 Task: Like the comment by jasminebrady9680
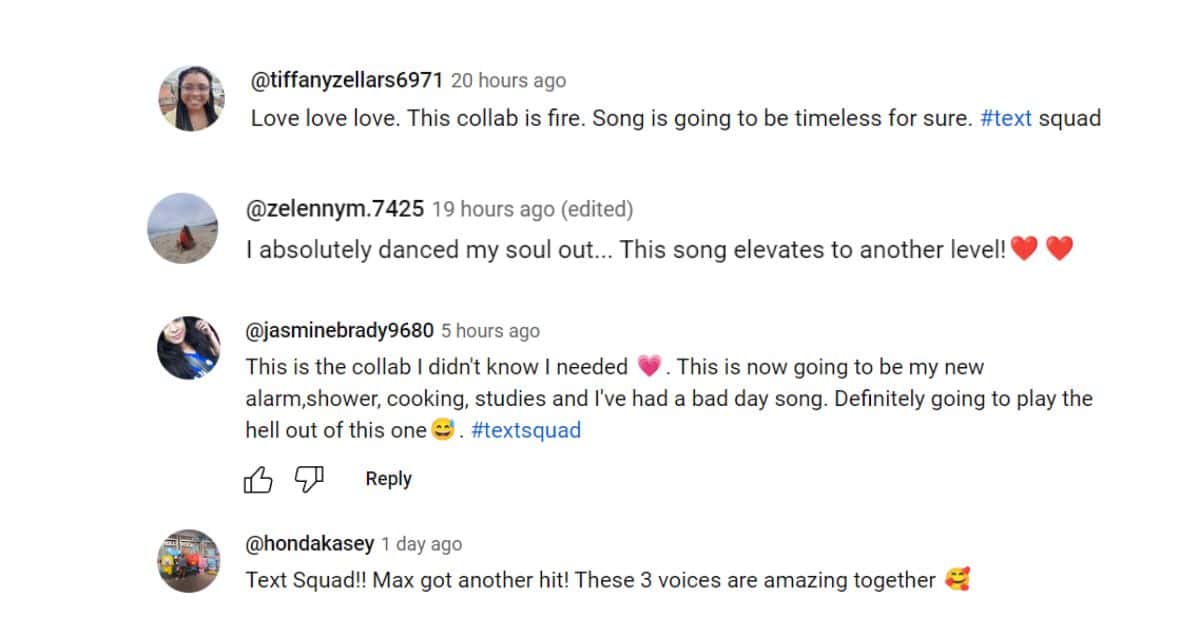[258, 480]
